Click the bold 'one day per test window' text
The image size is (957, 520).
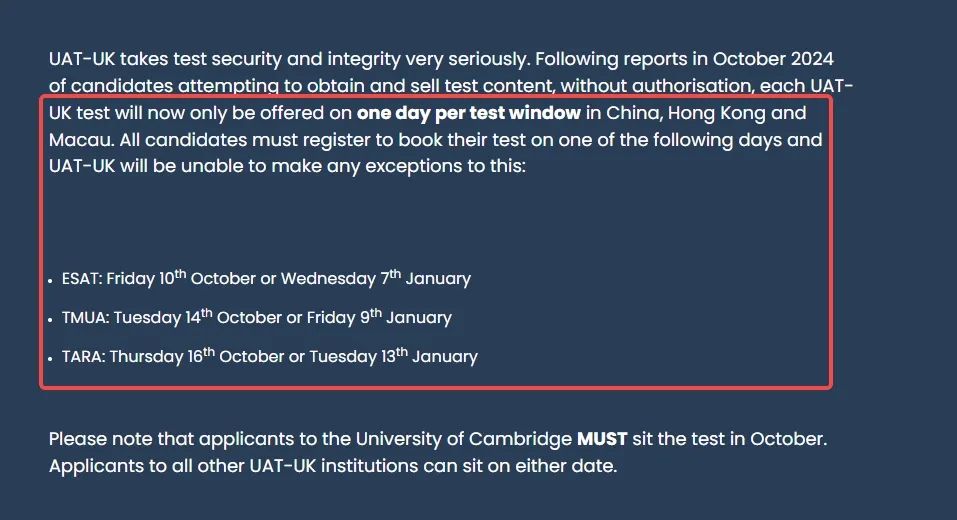pyautogui.click(x=468, y=113)
